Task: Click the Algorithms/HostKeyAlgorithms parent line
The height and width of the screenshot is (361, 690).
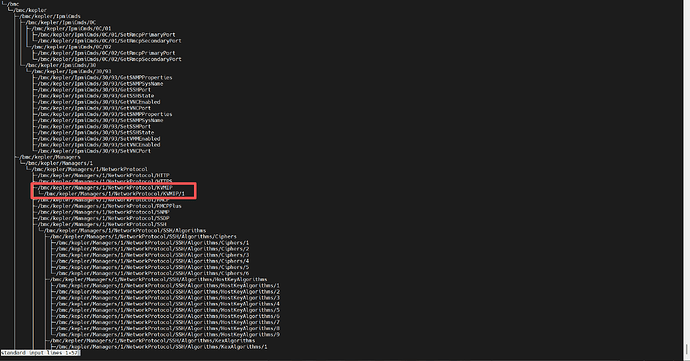Action: coord(159,280)
